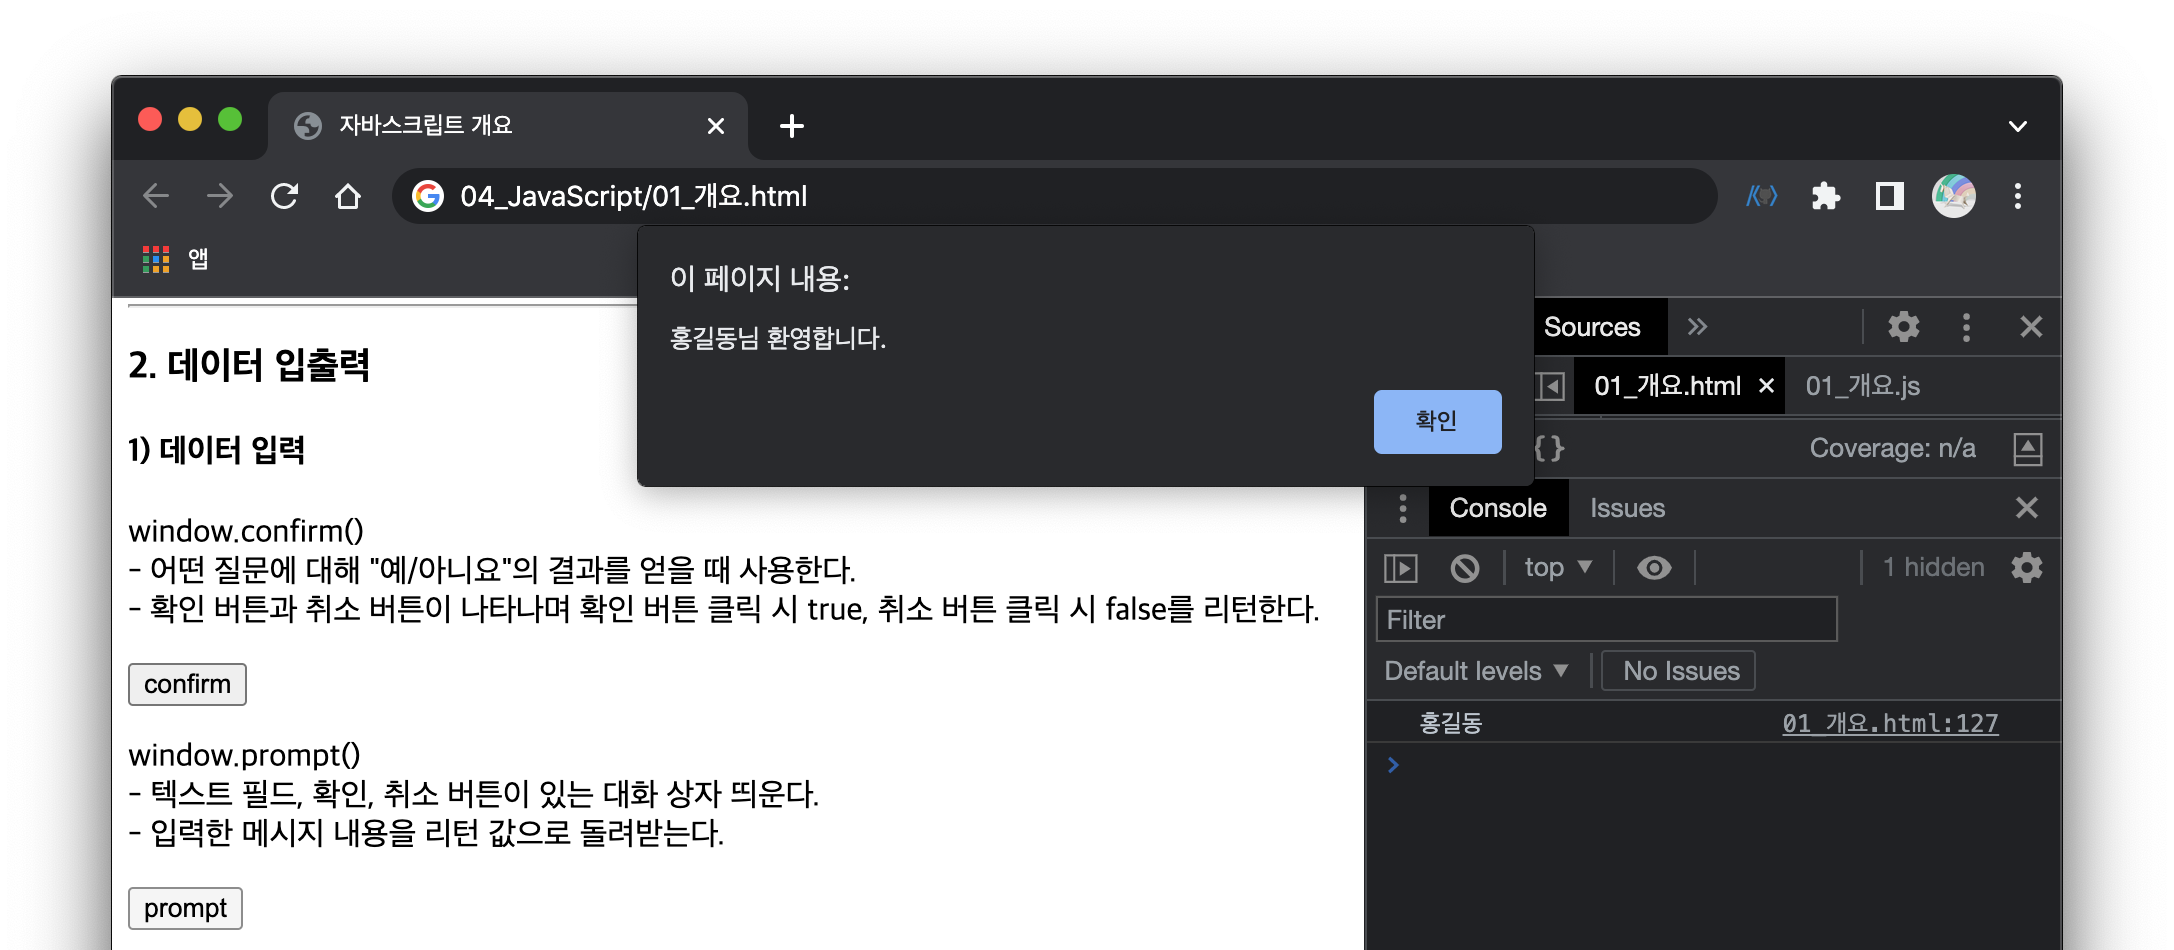Expand the tab search chevron
Screen dimensions: 2174x950
click(x=2018, y=126)
